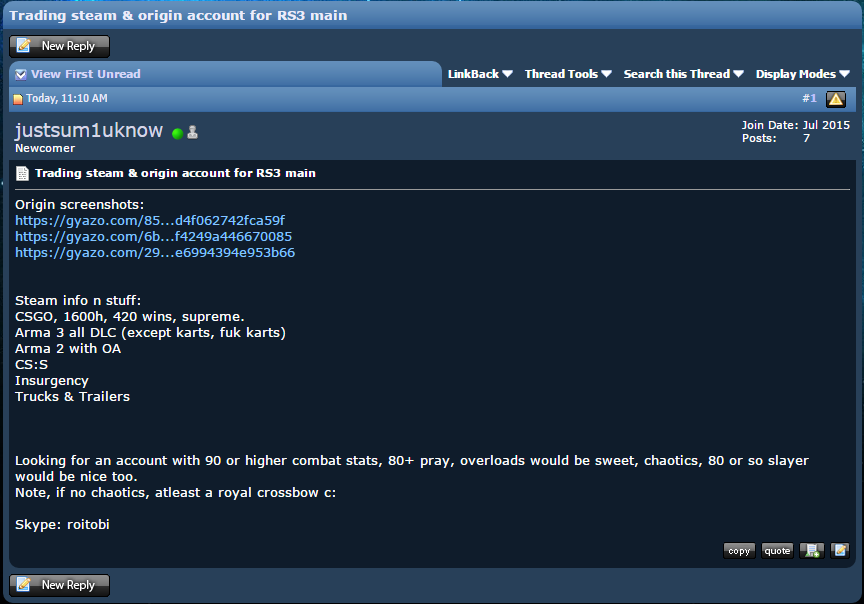Click 'Arma 2 with OA' line

(x=68, y=349)
